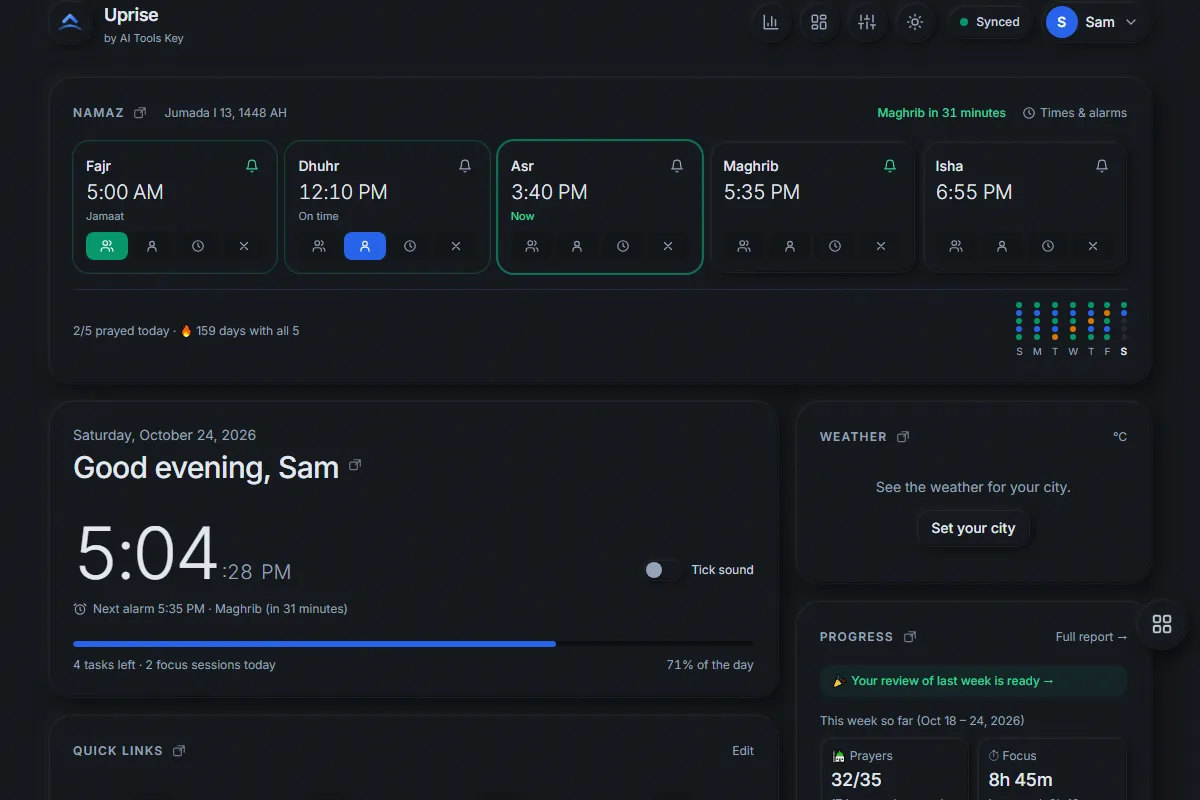Open the bar chart statistics icon in header

(x=771, y=22)
